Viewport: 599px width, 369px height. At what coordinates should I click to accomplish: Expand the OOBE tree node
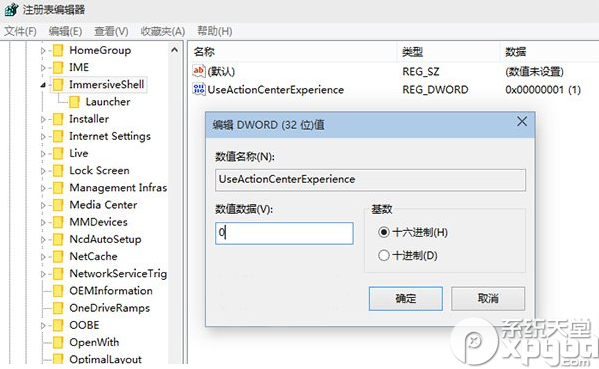(43, 325)
